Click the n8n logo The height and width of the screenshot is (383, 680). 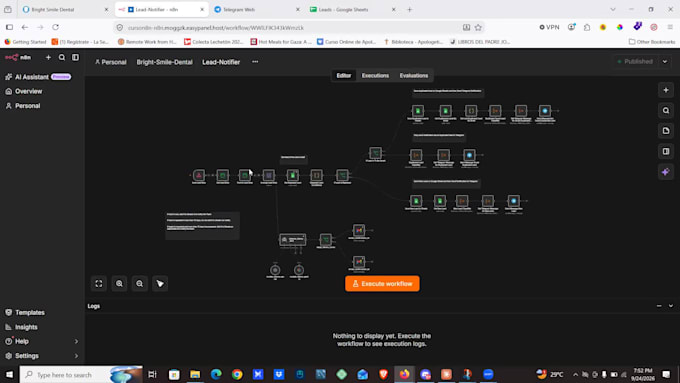pyautogui.click(x=18, y=57)
